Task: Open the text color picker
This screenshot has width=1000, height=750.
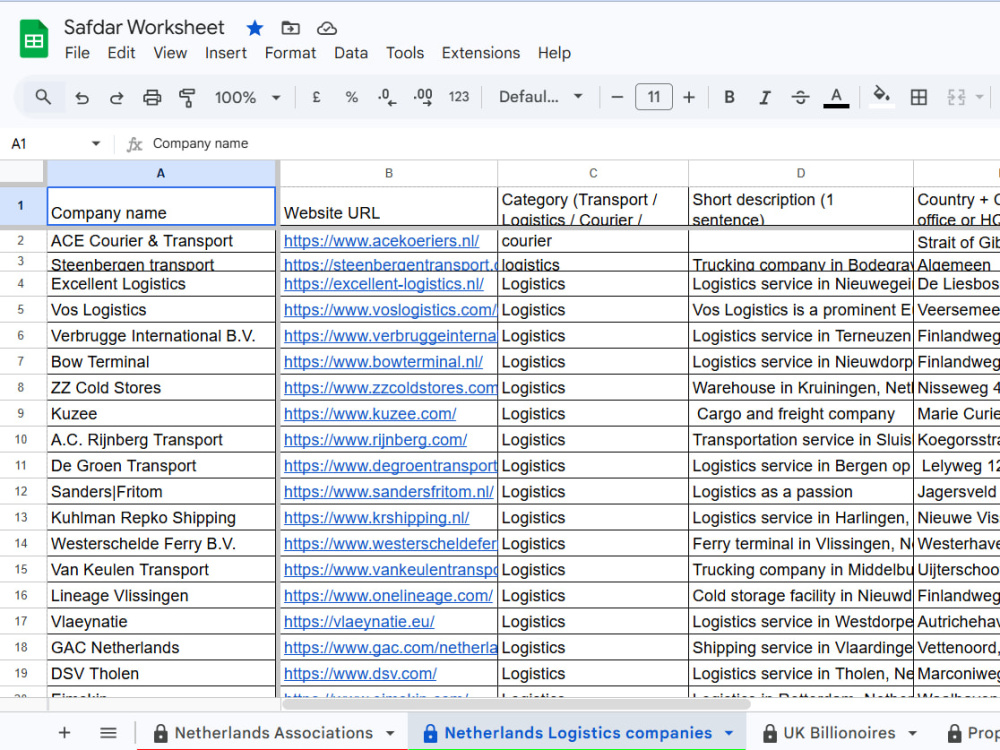Action: pos(836,98)
